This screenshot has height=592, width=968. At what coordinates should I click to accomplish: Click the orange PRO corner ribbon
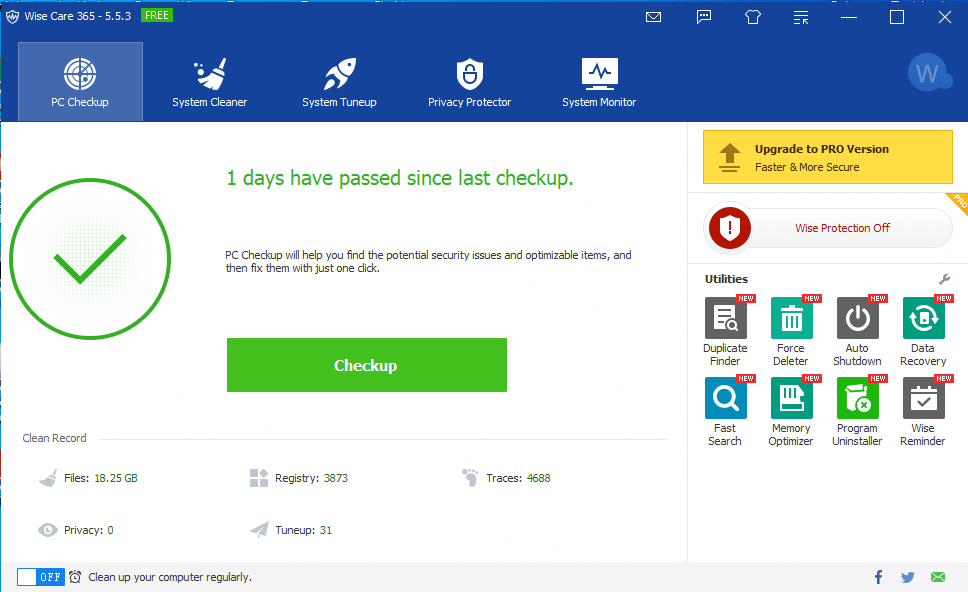(958, 203)
